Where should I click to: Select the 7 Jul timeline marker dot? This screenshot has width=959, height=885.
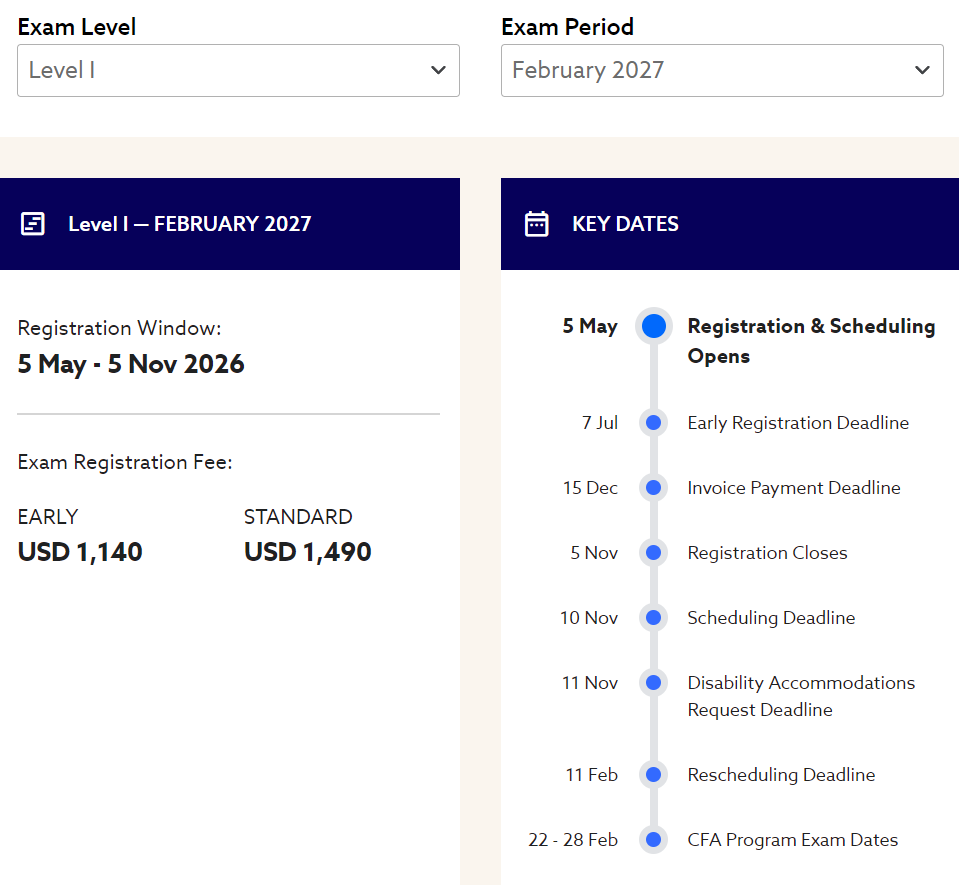coord(654,423)
